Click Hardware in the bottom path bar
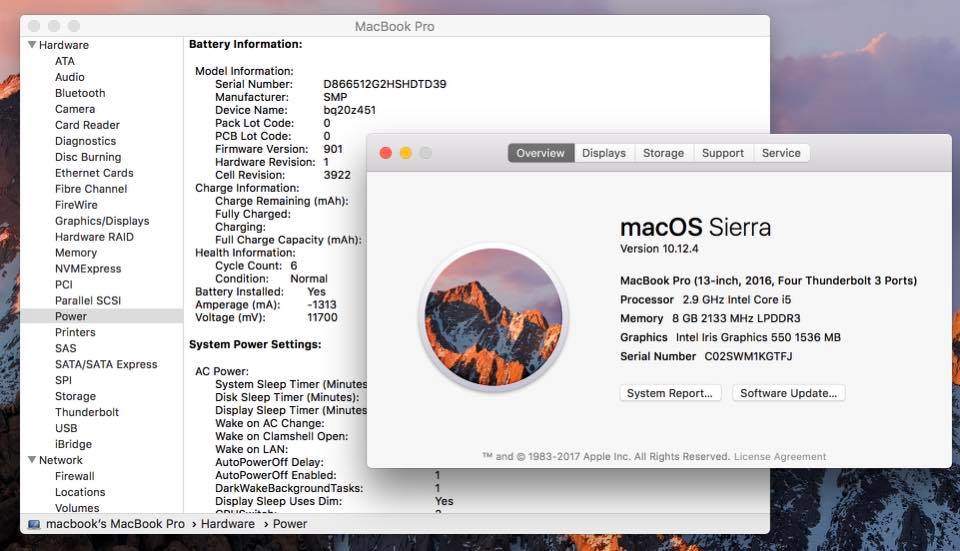The height and width of the screenshot is (551, 960). click(228, 524)
